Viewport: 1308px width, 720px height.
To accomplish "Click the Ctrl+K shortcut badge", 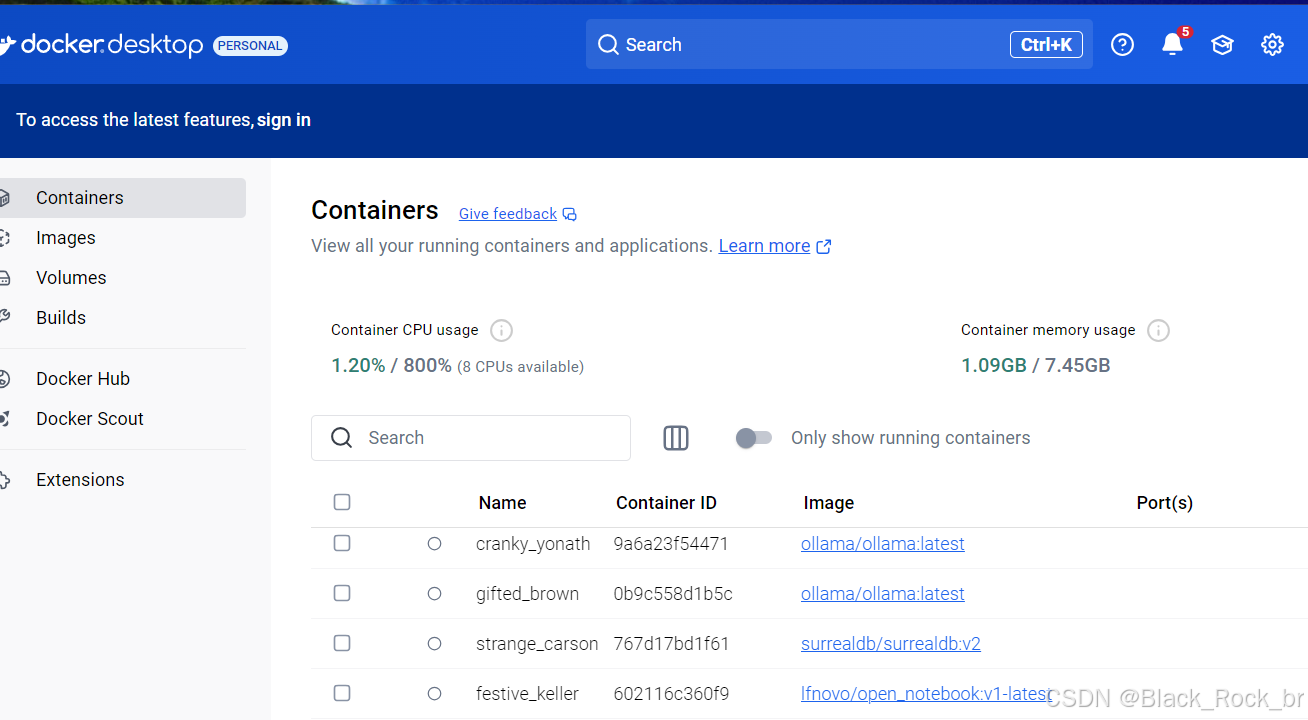I will [x=1046, y=45].
